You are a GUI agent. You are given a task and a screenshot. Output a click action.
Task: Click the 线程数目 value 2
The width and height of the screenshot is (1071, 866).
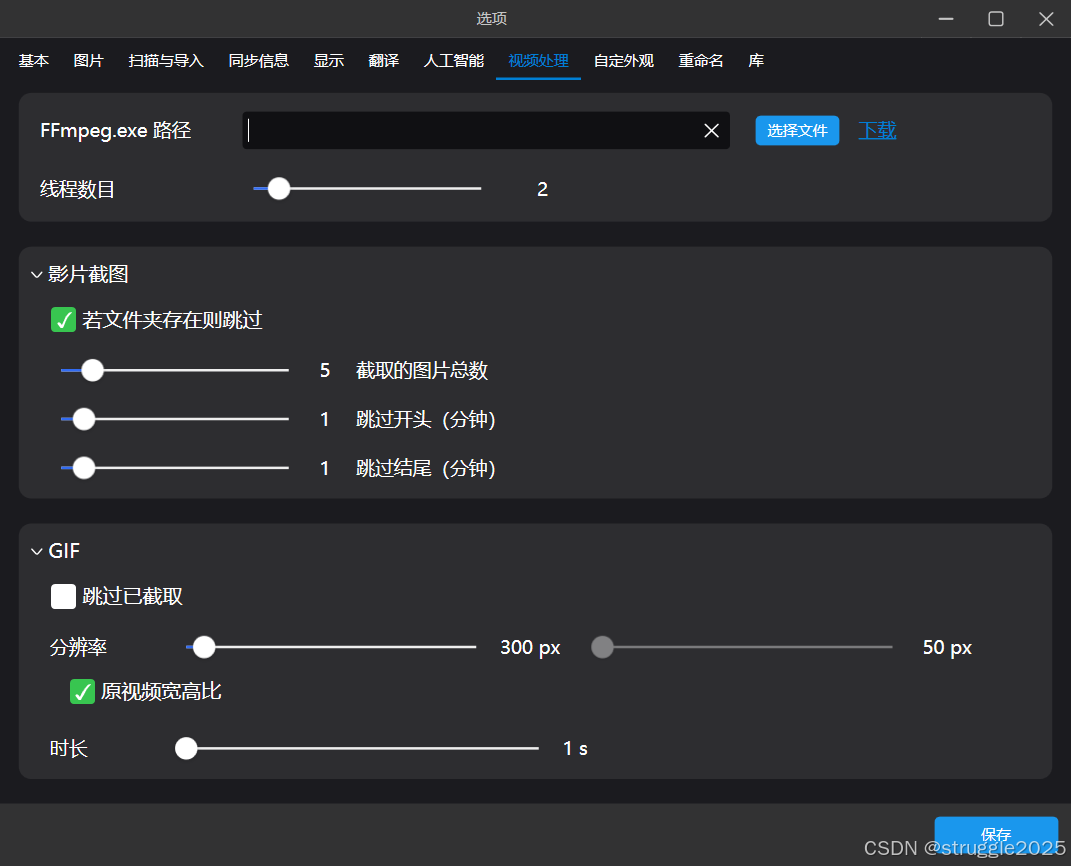click(542, 189)
